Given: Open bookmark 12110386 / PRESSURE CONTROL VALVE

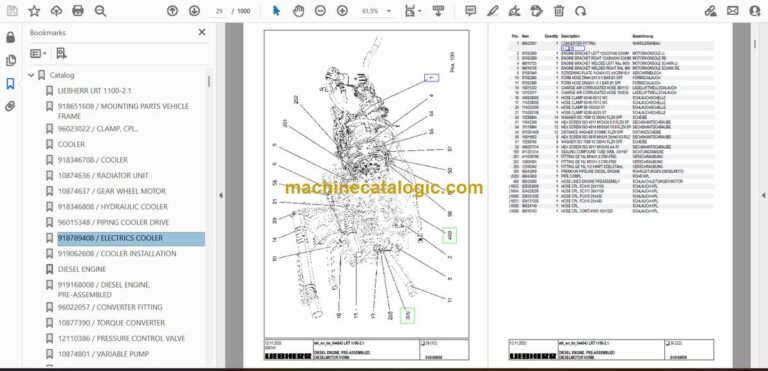Looking at the screenshot, I should [x=121, y=339].
